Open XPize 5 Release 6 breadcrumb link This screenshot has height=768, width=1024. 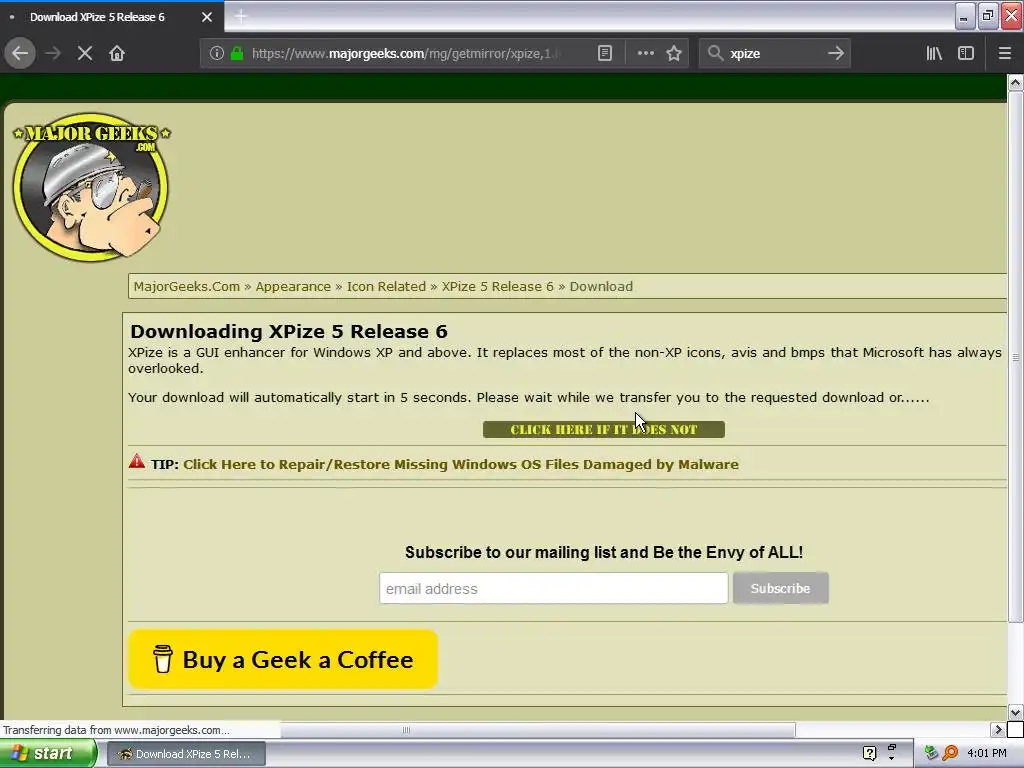click(498, 287)
